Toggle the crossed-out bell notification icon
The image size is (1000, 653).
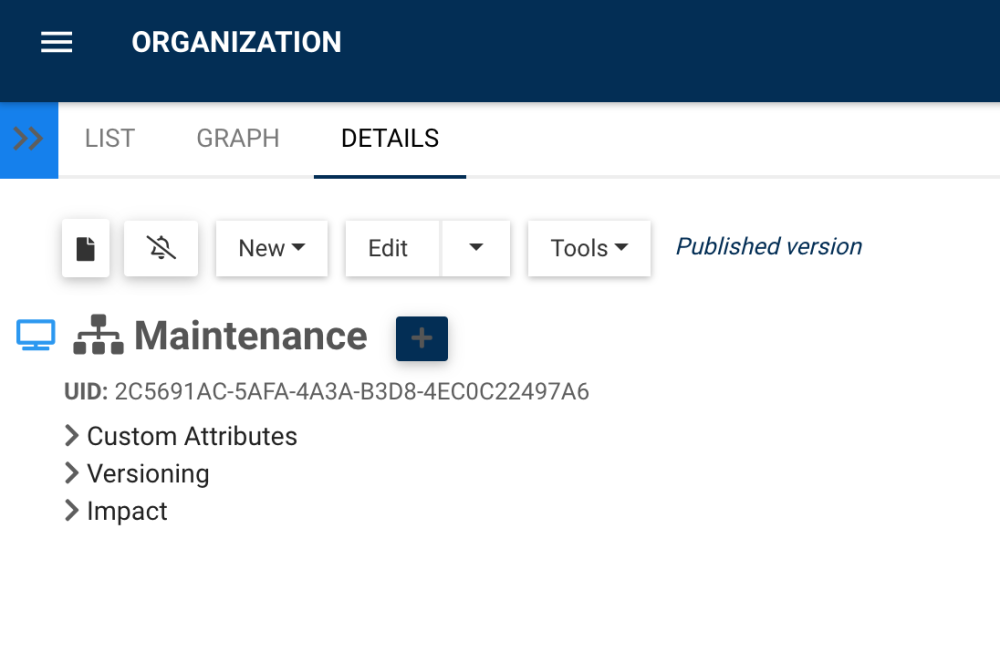(161, 248)
